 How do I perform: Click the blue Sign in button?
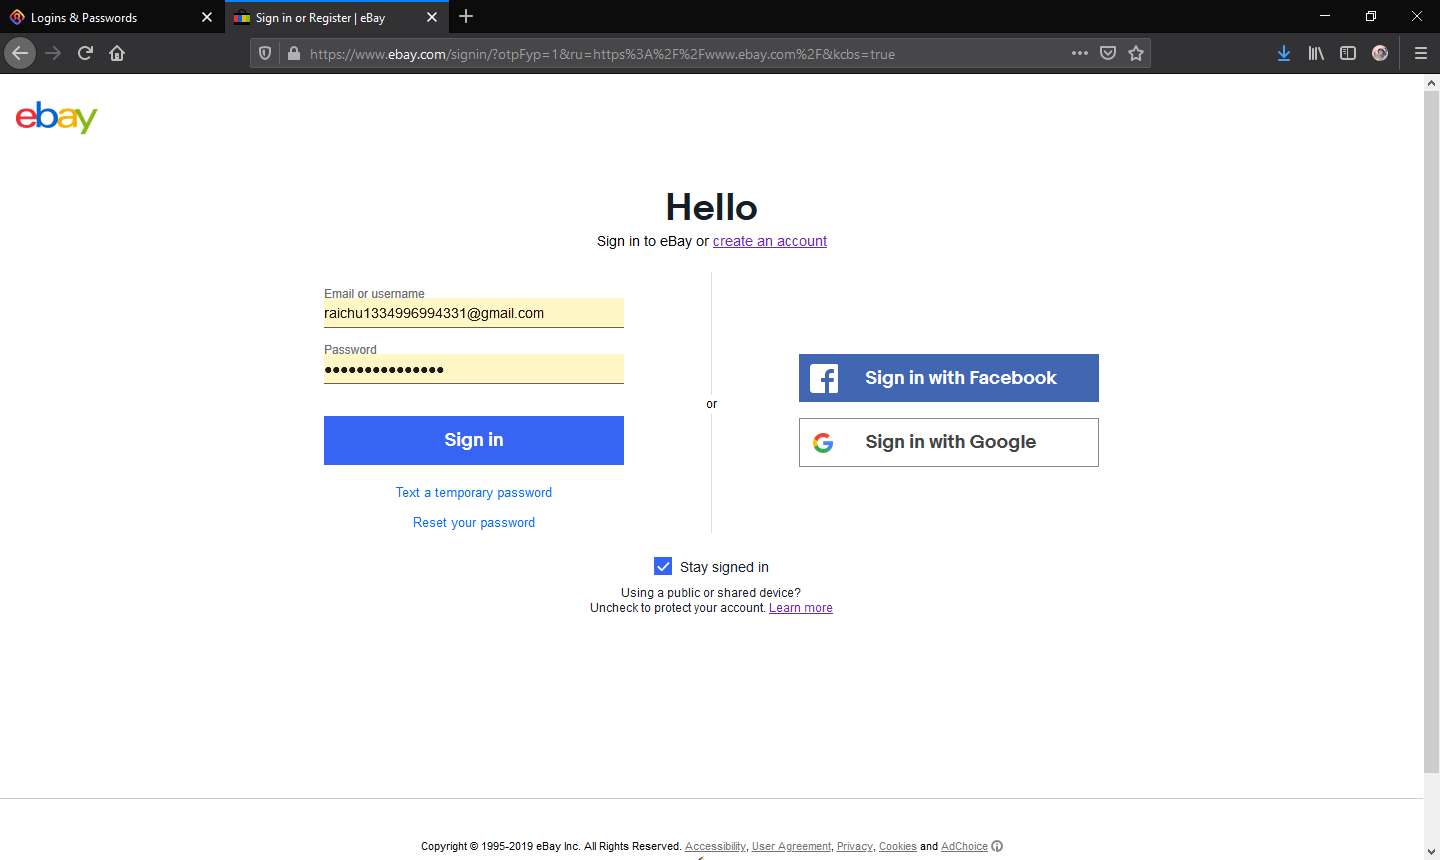pos(474,440)
